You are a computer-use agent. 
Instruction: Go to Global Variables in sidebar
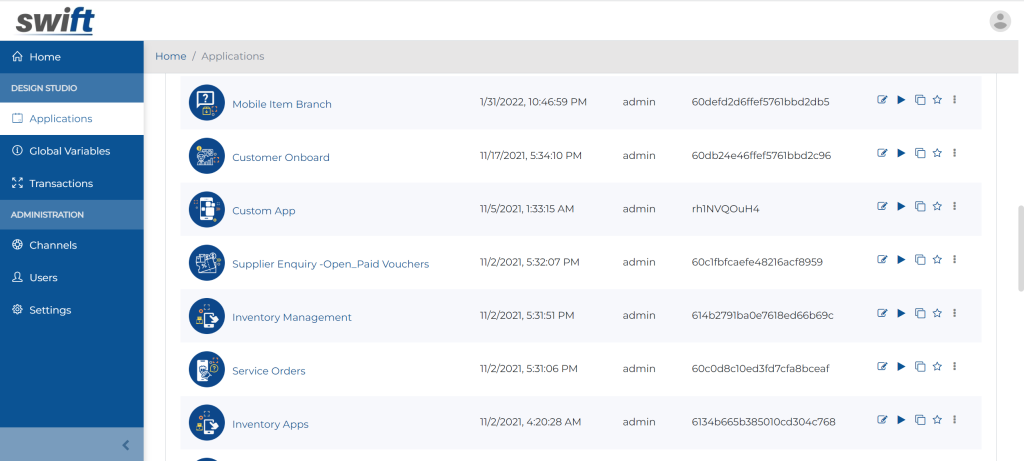click(x=69, y=151)
